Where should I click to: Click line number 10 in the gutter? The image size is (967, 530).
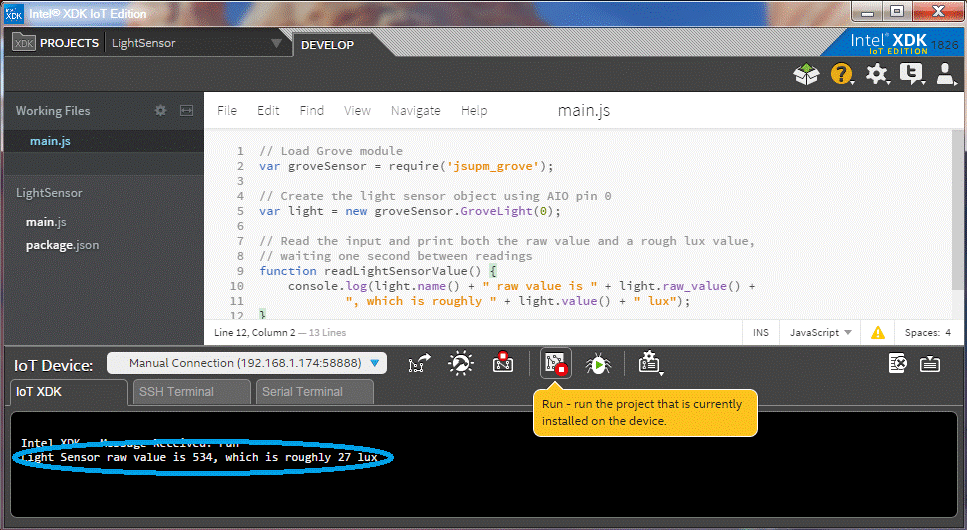[x=237, y=286]
